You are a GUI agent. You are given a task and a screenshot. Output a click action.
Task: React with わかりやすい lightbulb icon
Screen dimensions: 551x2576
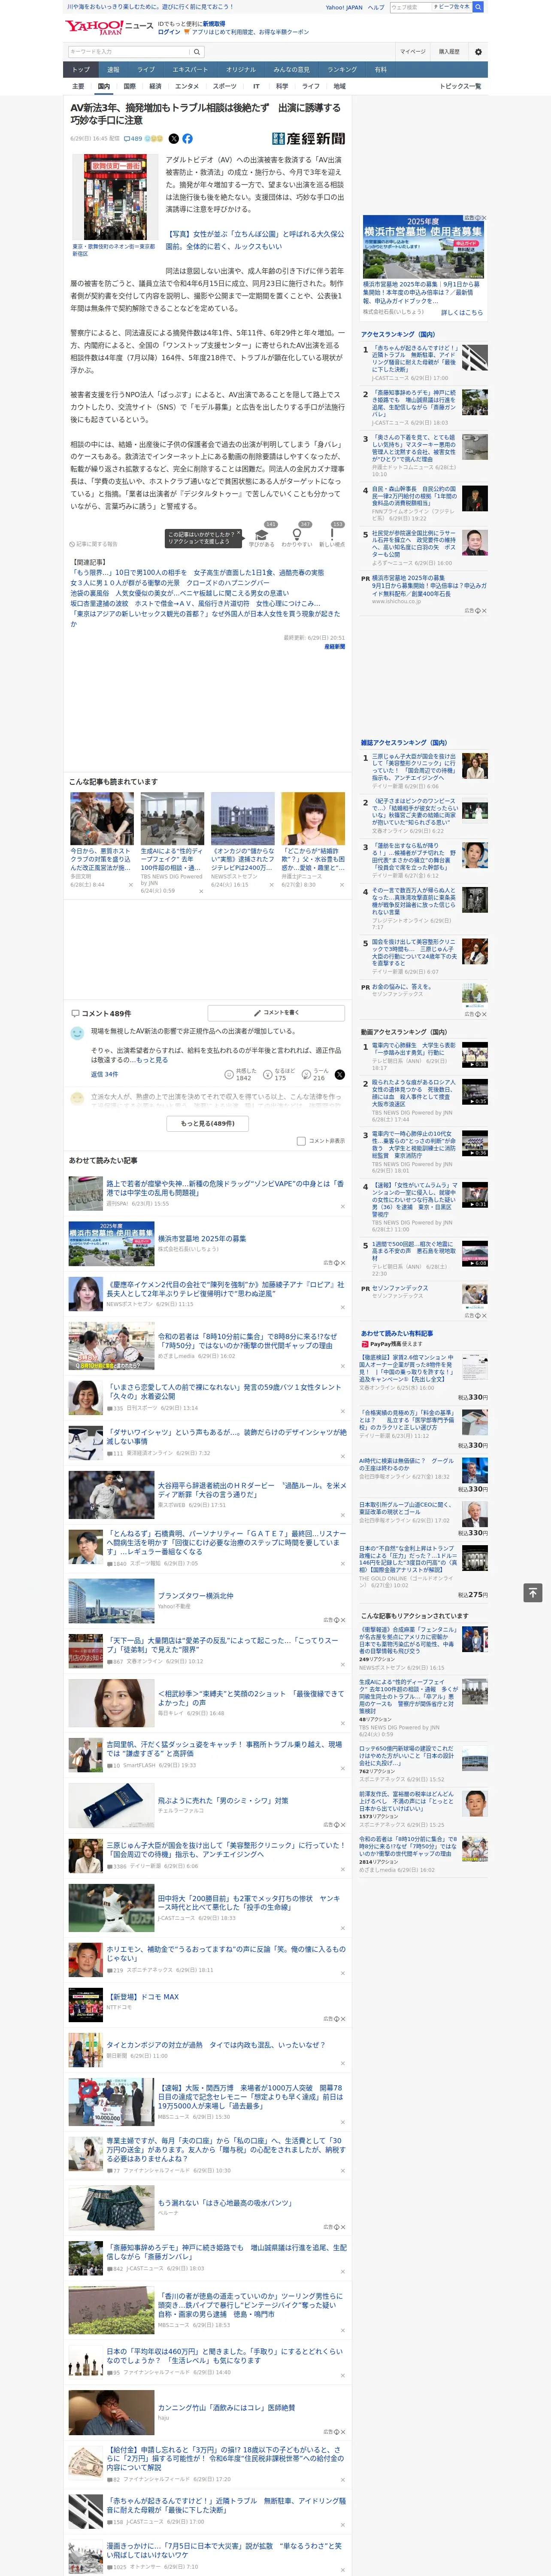(297, 535)
